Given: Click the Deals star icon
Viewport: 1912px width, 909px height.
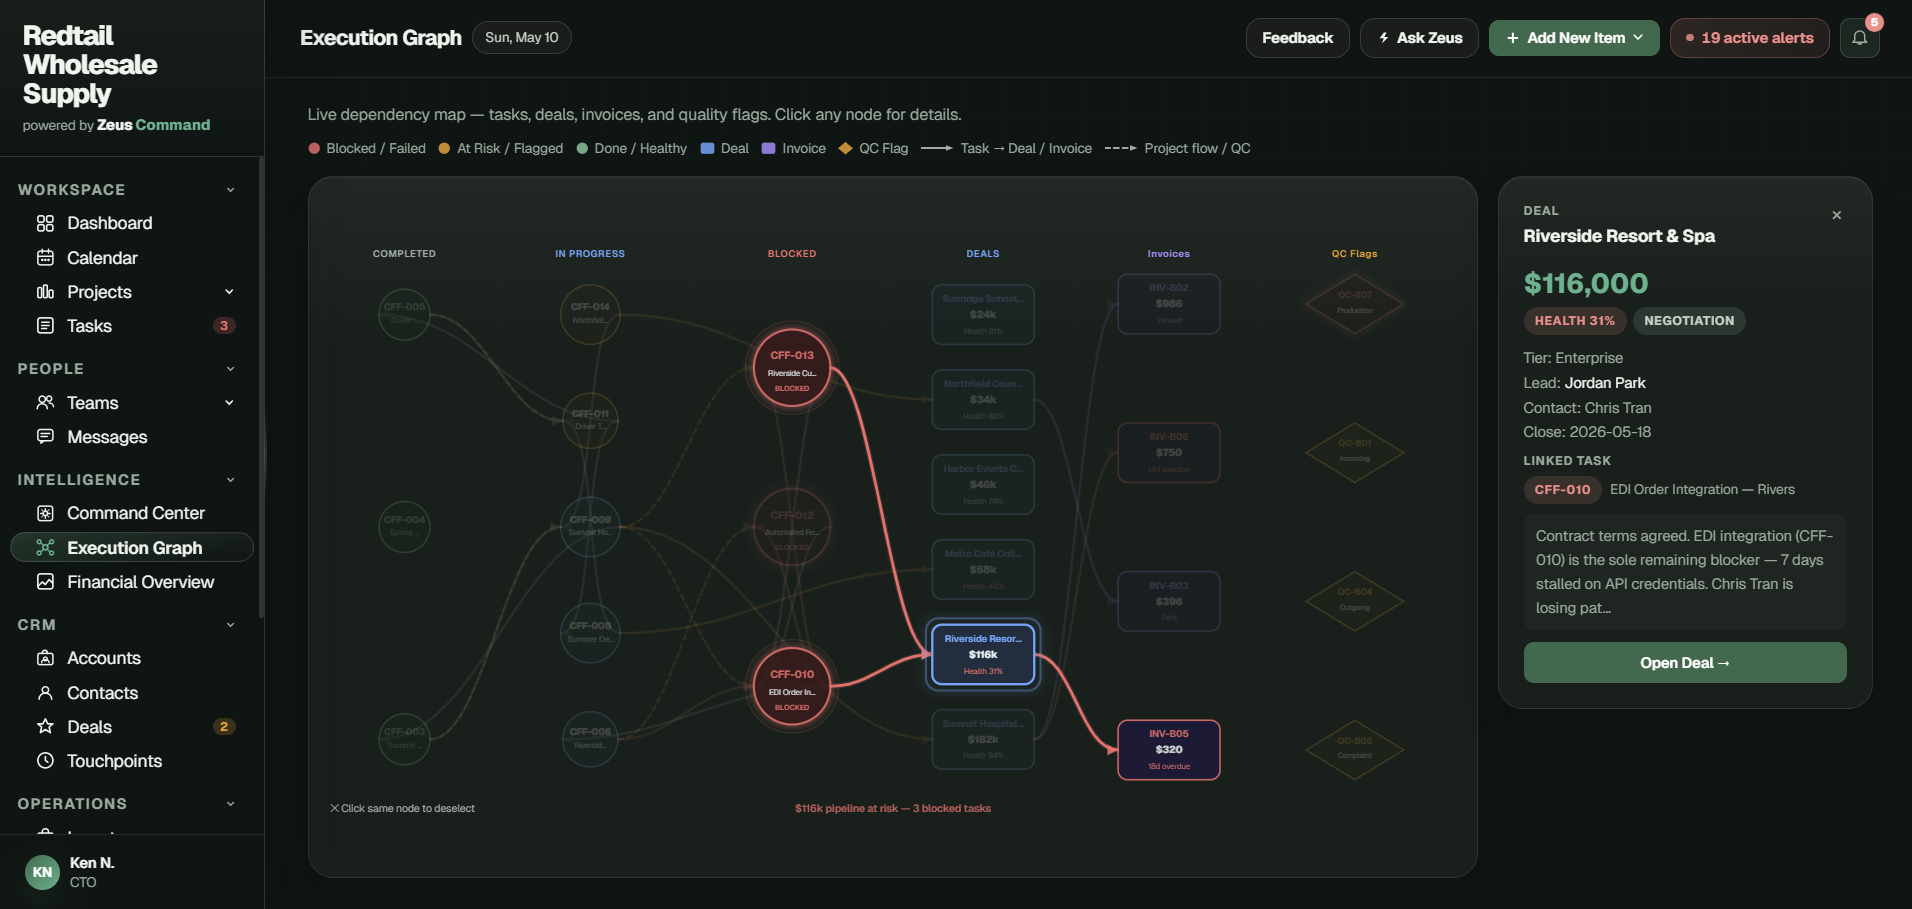Looking at the screenshot, I should tap(45, 727).
